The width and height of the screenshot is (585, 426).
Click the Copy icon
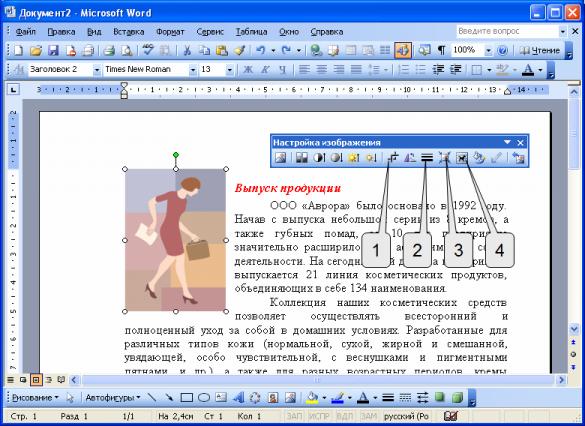tap(204, 50)
